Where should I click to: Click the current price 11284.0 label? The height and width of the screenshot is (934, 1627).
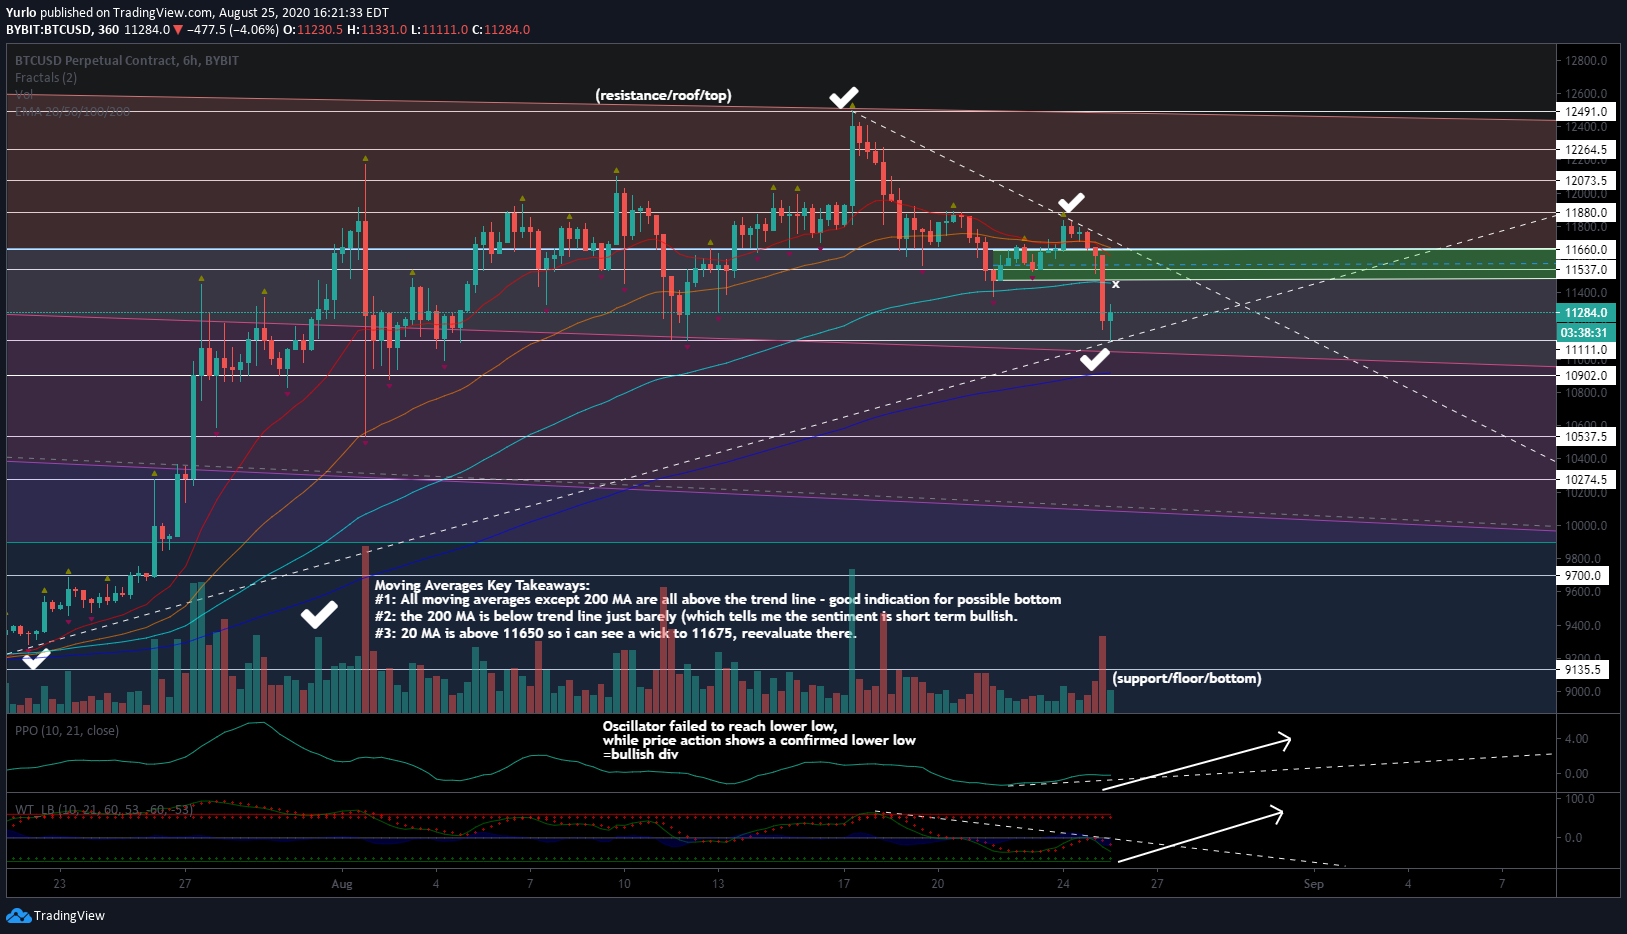[x=1587, y=313]
